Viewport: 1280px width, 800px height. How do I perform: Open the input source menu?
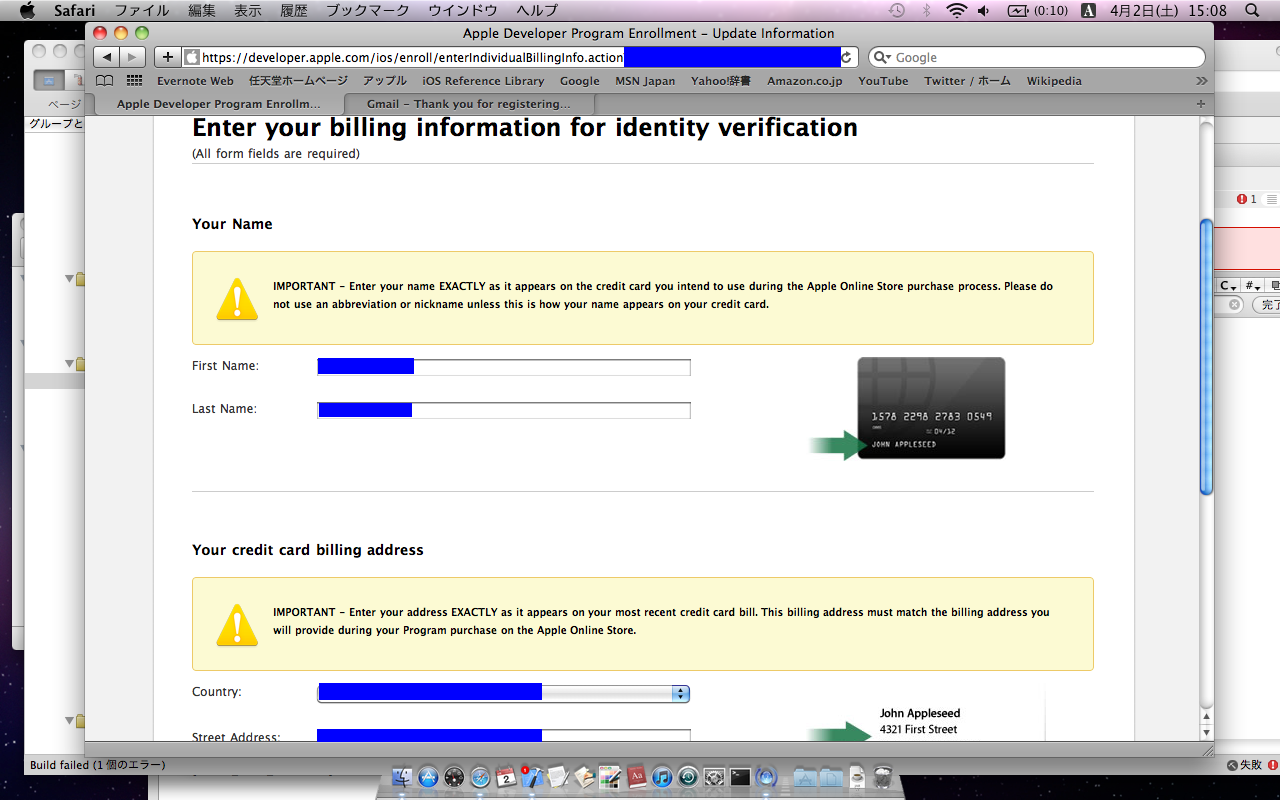pos(1089,10)
